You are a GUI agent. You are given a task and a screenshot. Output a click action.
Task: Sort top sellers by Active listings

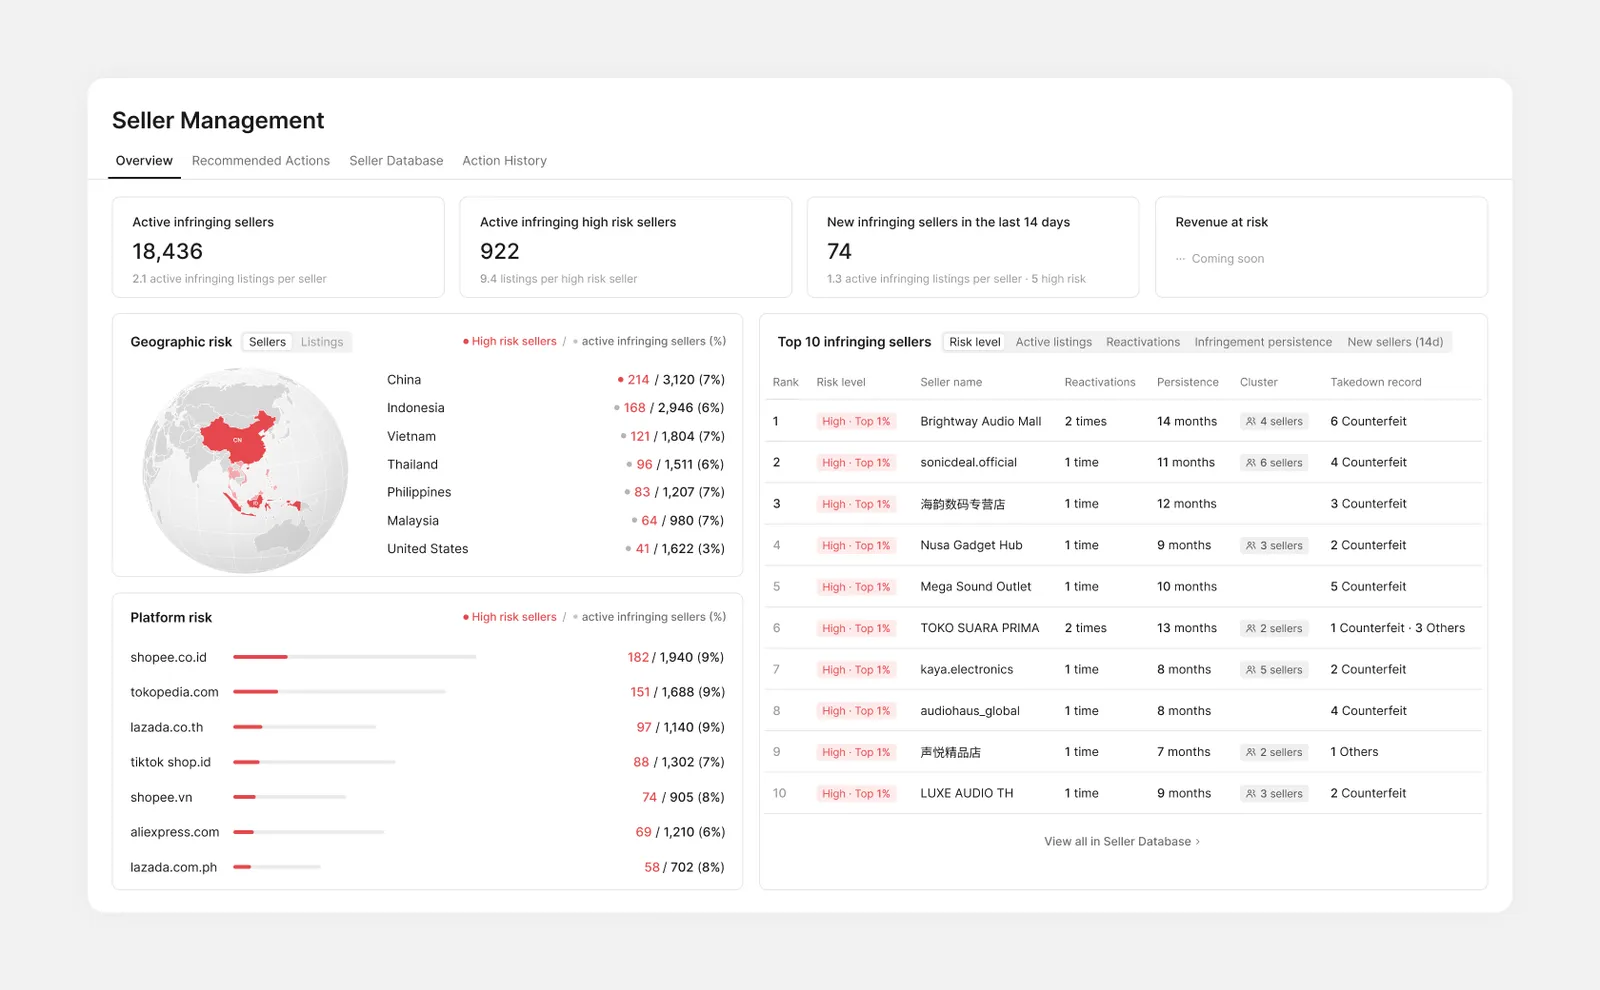1054,342
